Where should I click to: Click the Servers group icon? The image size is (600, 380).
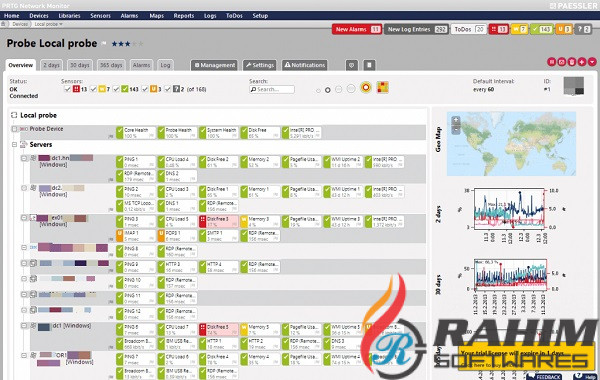[24, 145]
